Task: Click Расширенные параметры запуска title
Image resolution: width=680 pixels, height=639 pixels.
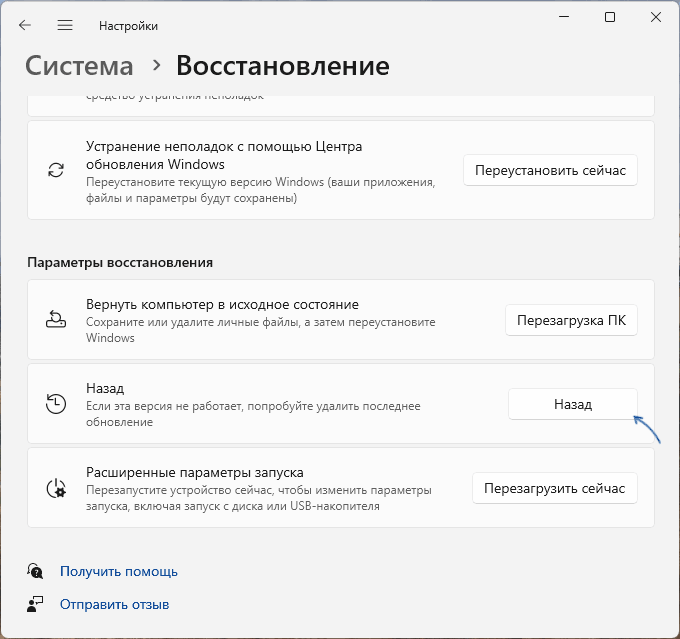Action: pos(195,472)
